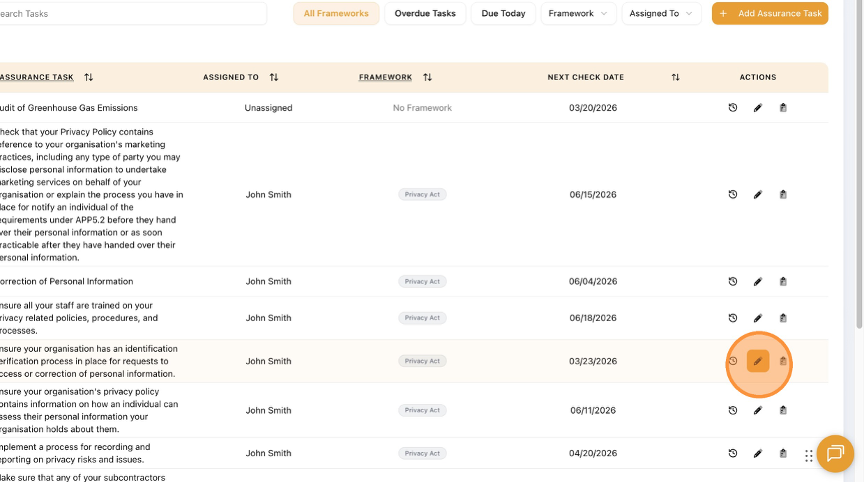Open the chat widget bubble

832,453
